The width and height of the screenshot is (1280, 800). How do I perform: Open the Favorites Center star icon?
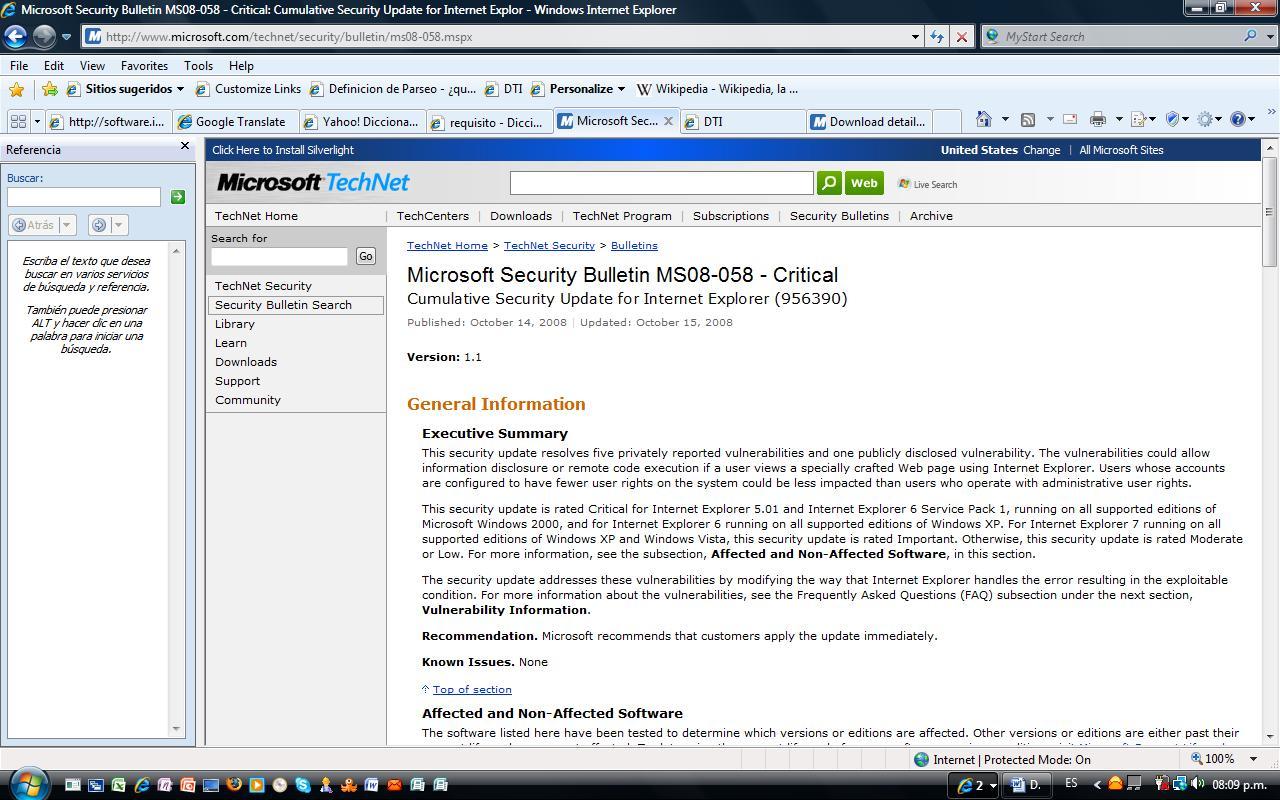(x=16, y=89)
